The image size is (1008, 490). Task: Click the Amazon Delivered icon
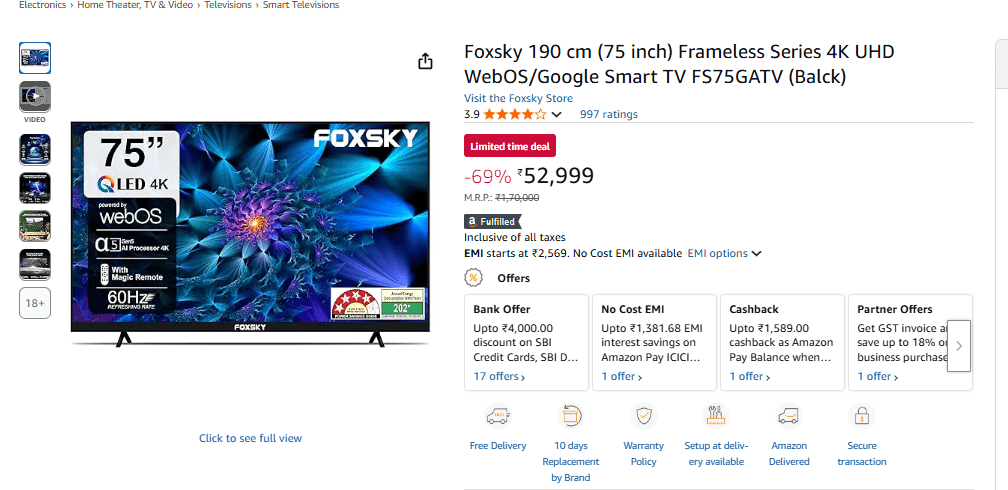(x=789, y=416)
